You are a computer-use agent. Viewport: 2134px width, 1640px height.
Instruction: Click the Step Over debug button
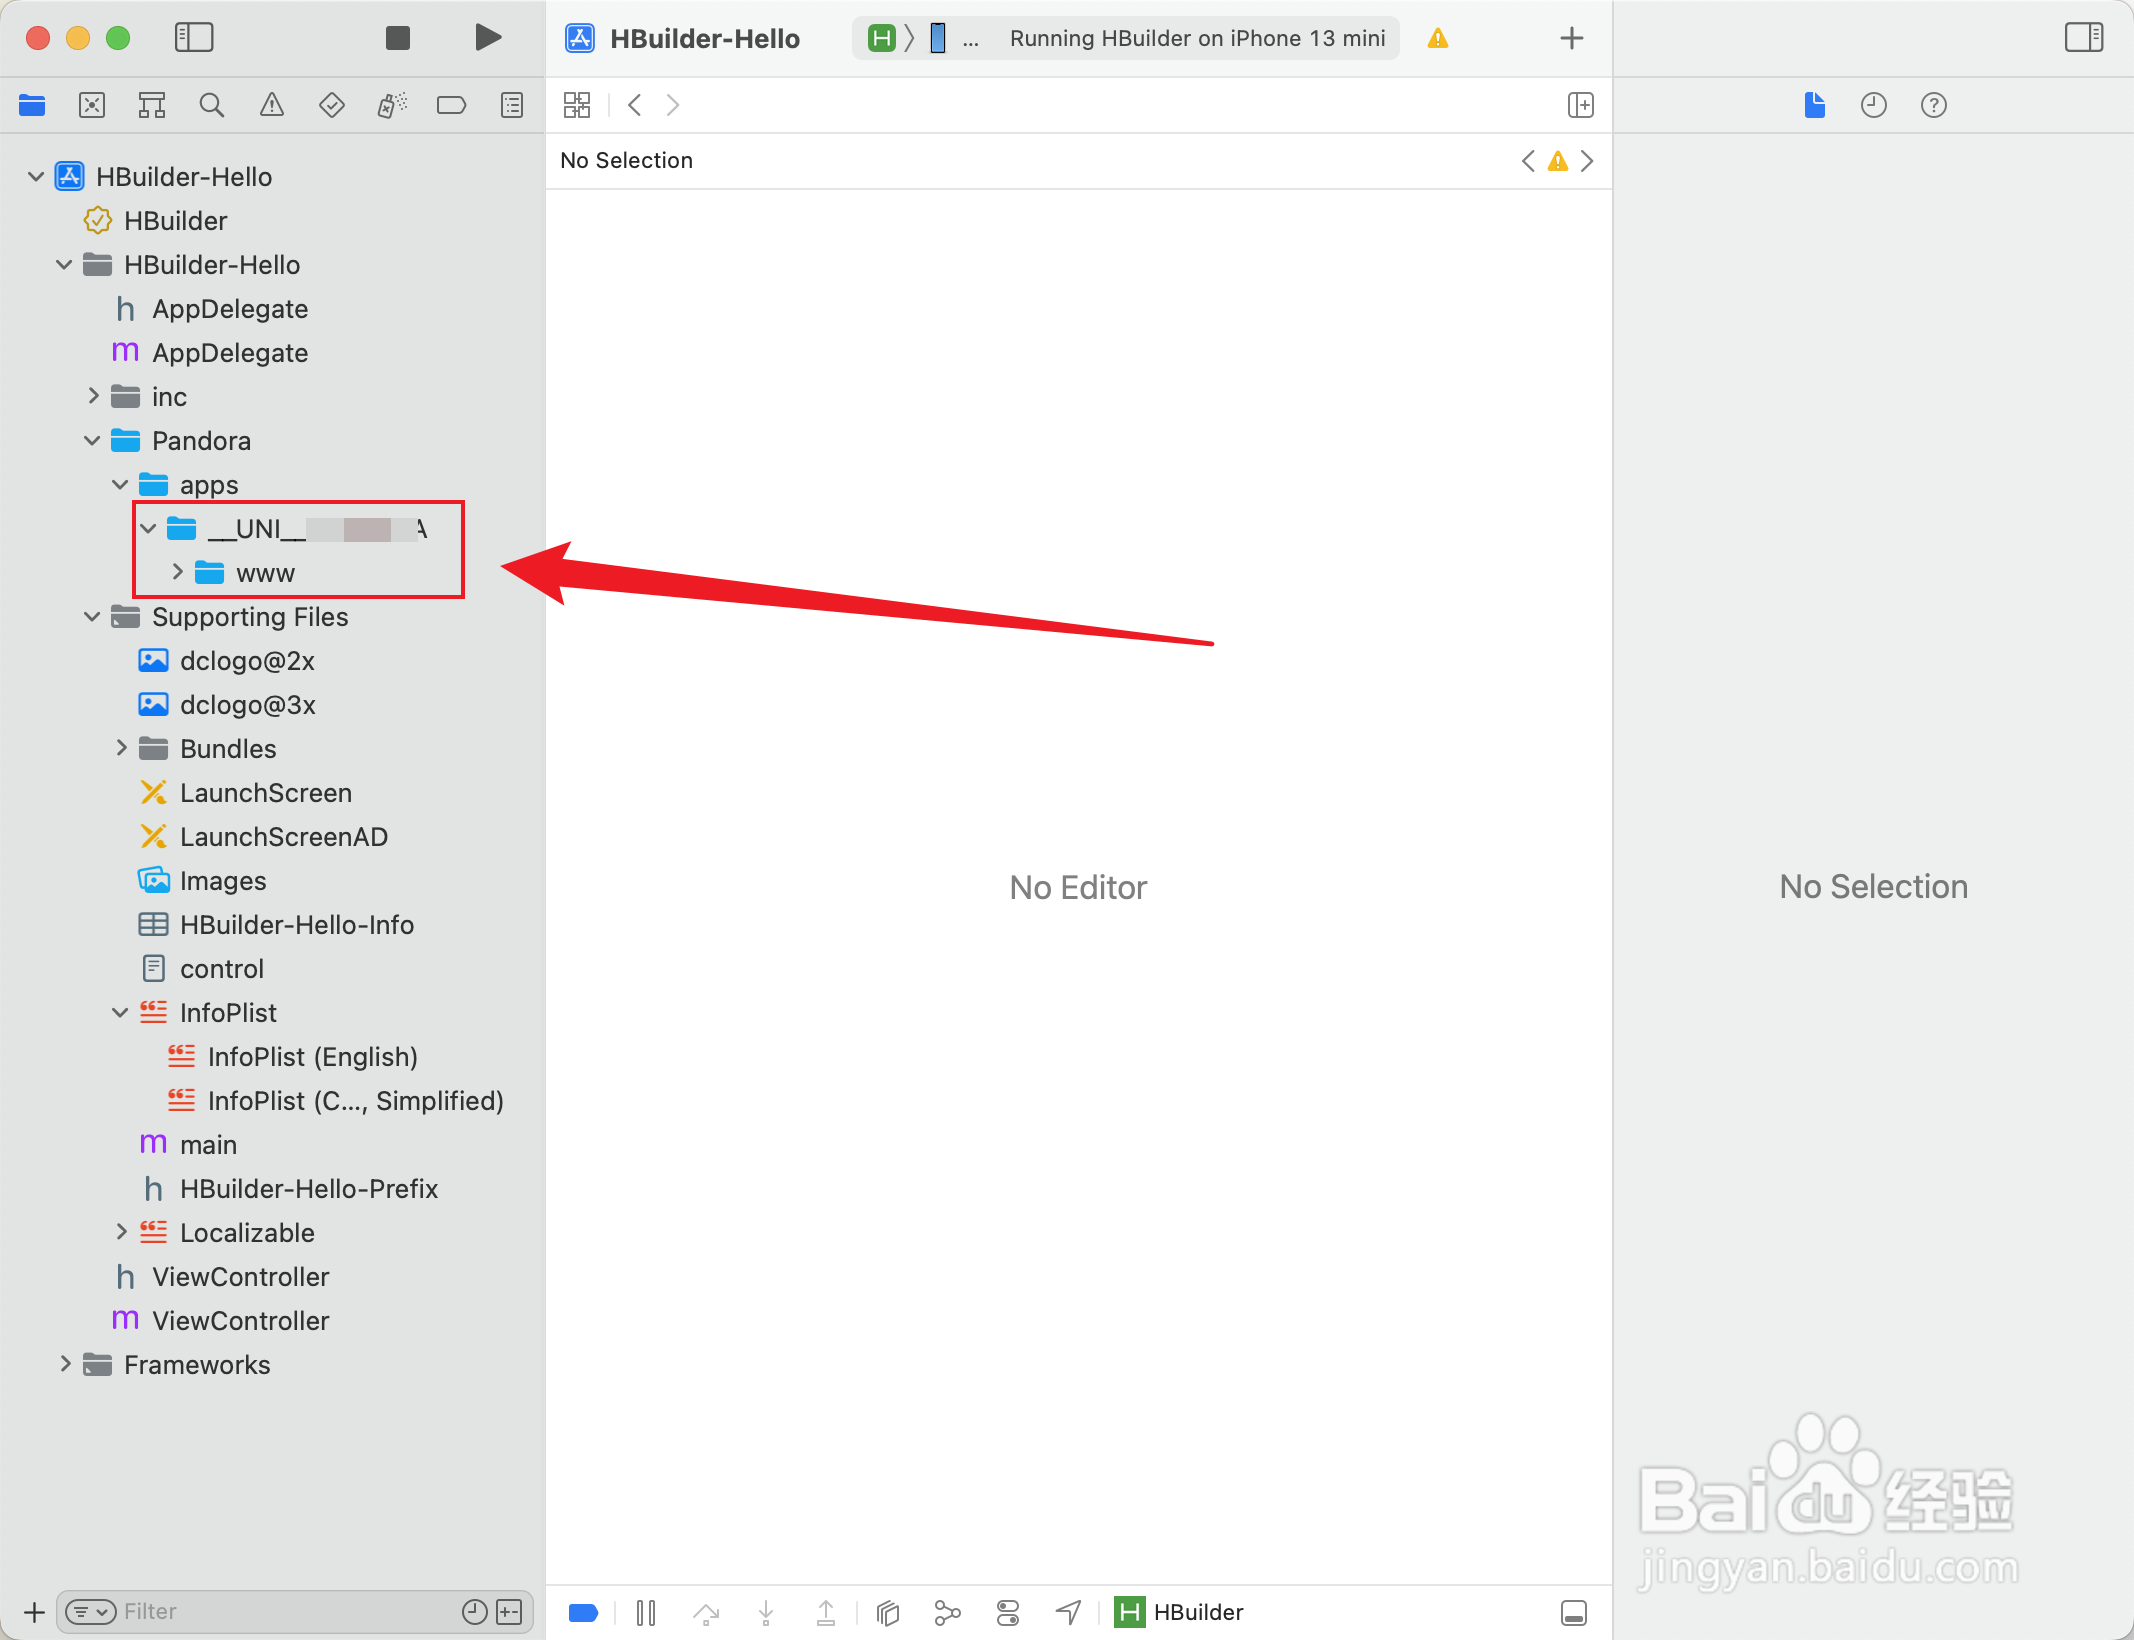[706, 1612]
